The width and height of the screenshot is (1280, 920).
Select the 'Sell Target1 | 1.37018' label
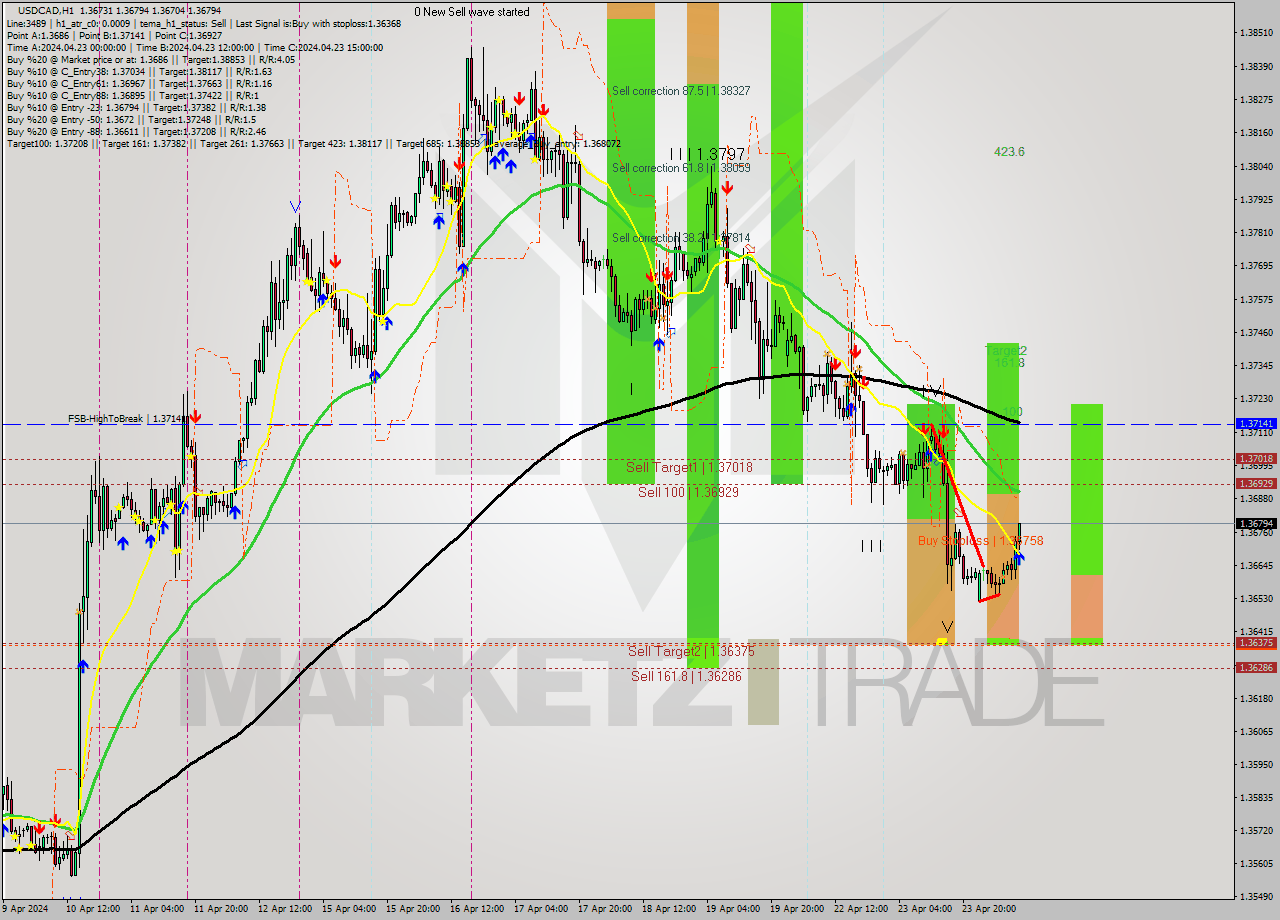point(689,467)
